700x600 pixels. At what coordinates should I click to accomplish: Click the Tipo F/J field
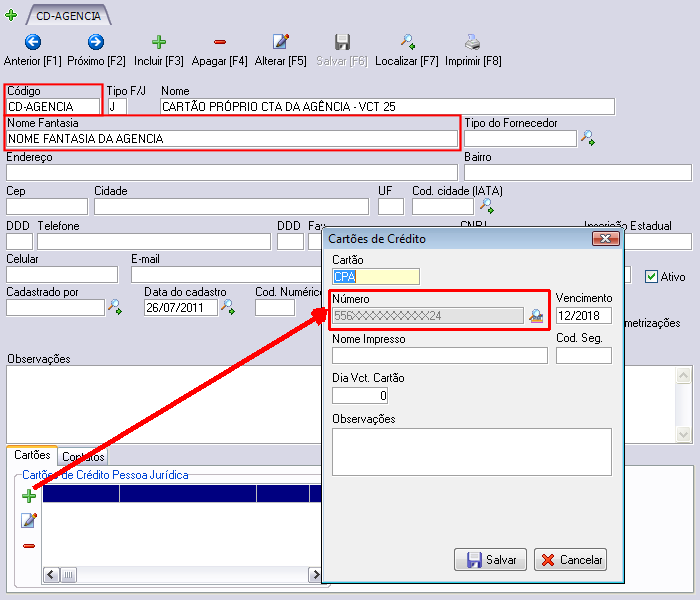click(x=117, y=107)
